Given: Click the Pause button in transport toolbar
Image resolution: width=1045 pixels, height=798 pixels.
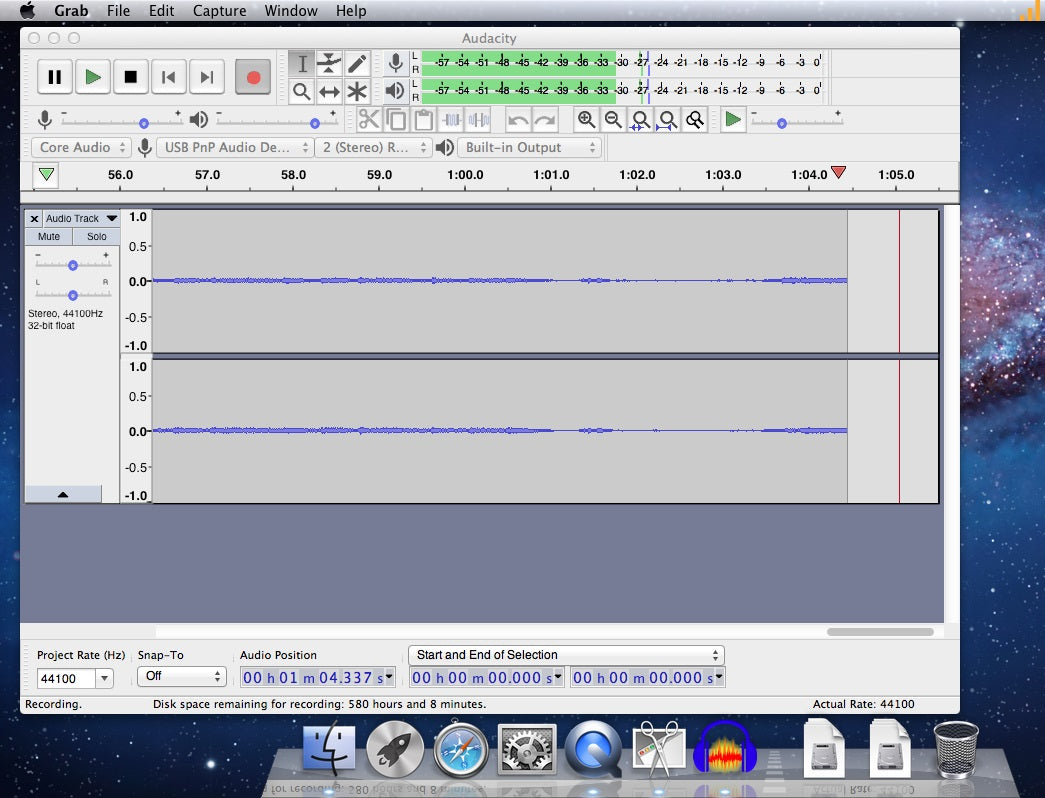Looking at the screenshot, I should [x=55, y=77].
